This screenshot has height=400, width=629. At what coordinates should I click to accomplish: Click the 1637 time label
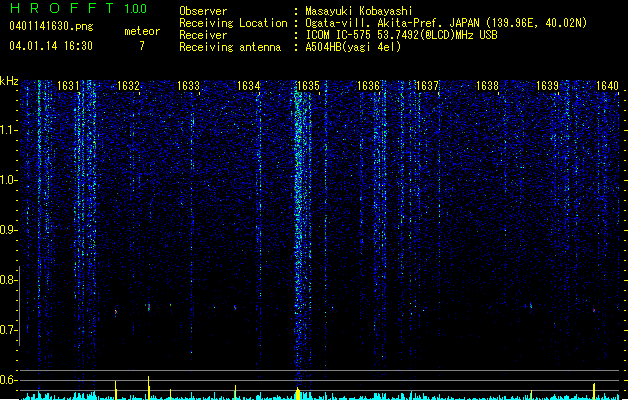[428, 86]
